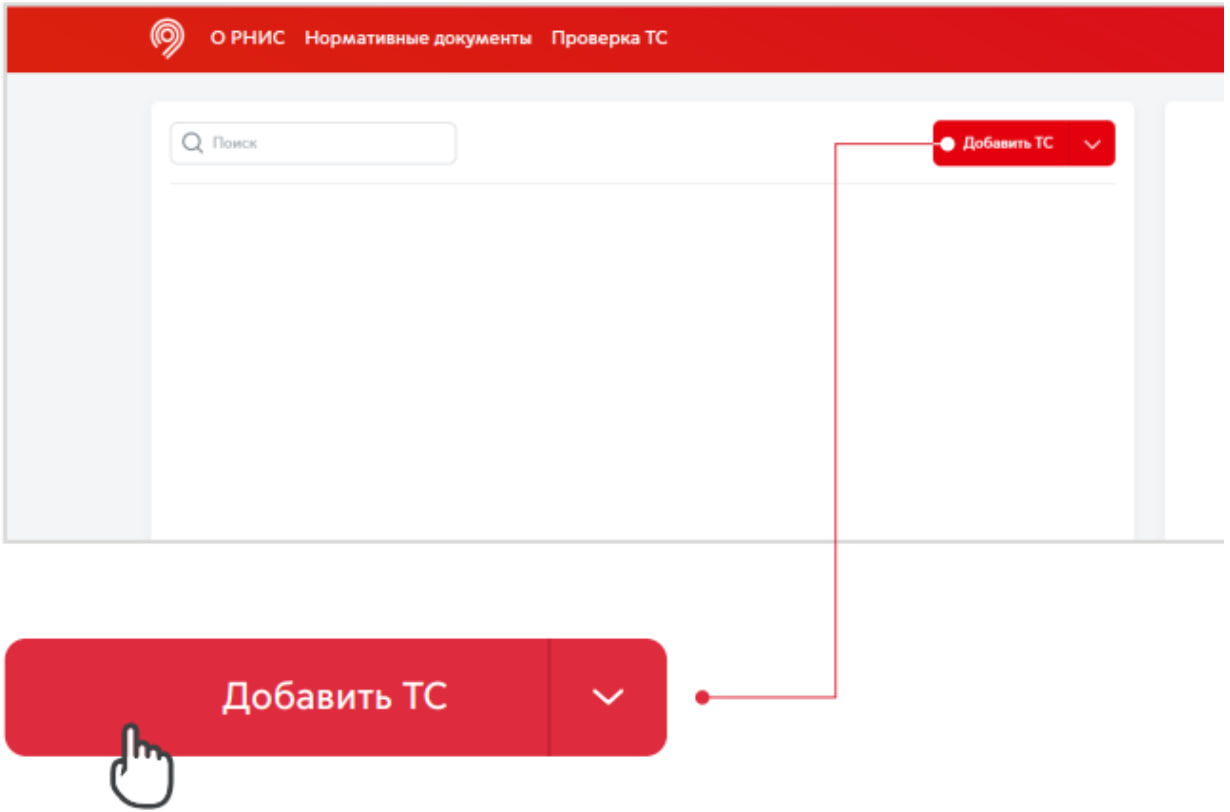Open Нормативные документы section
Viewport: 1230px width, 812px height.
(x=418, y=39)
